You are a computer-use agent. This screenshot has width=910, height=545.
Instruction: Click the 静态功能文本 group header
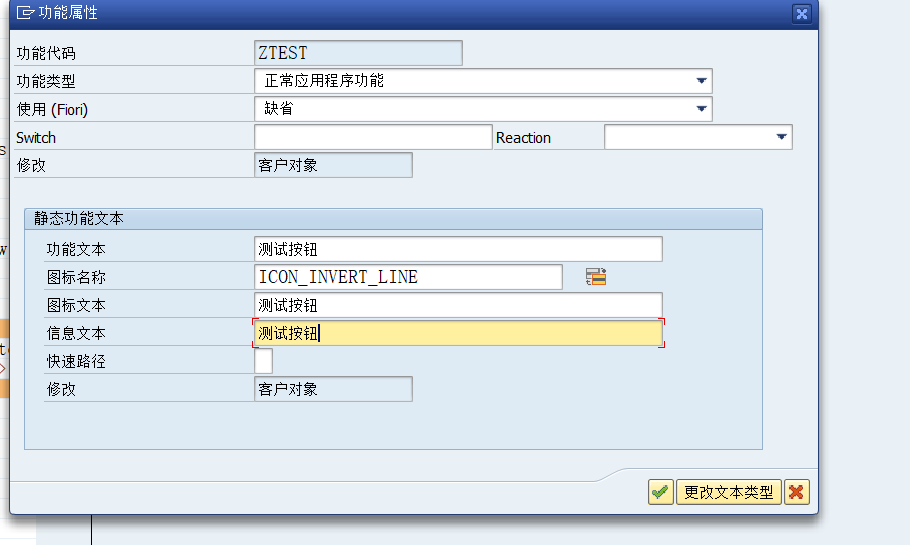click(x=79, y=218)
